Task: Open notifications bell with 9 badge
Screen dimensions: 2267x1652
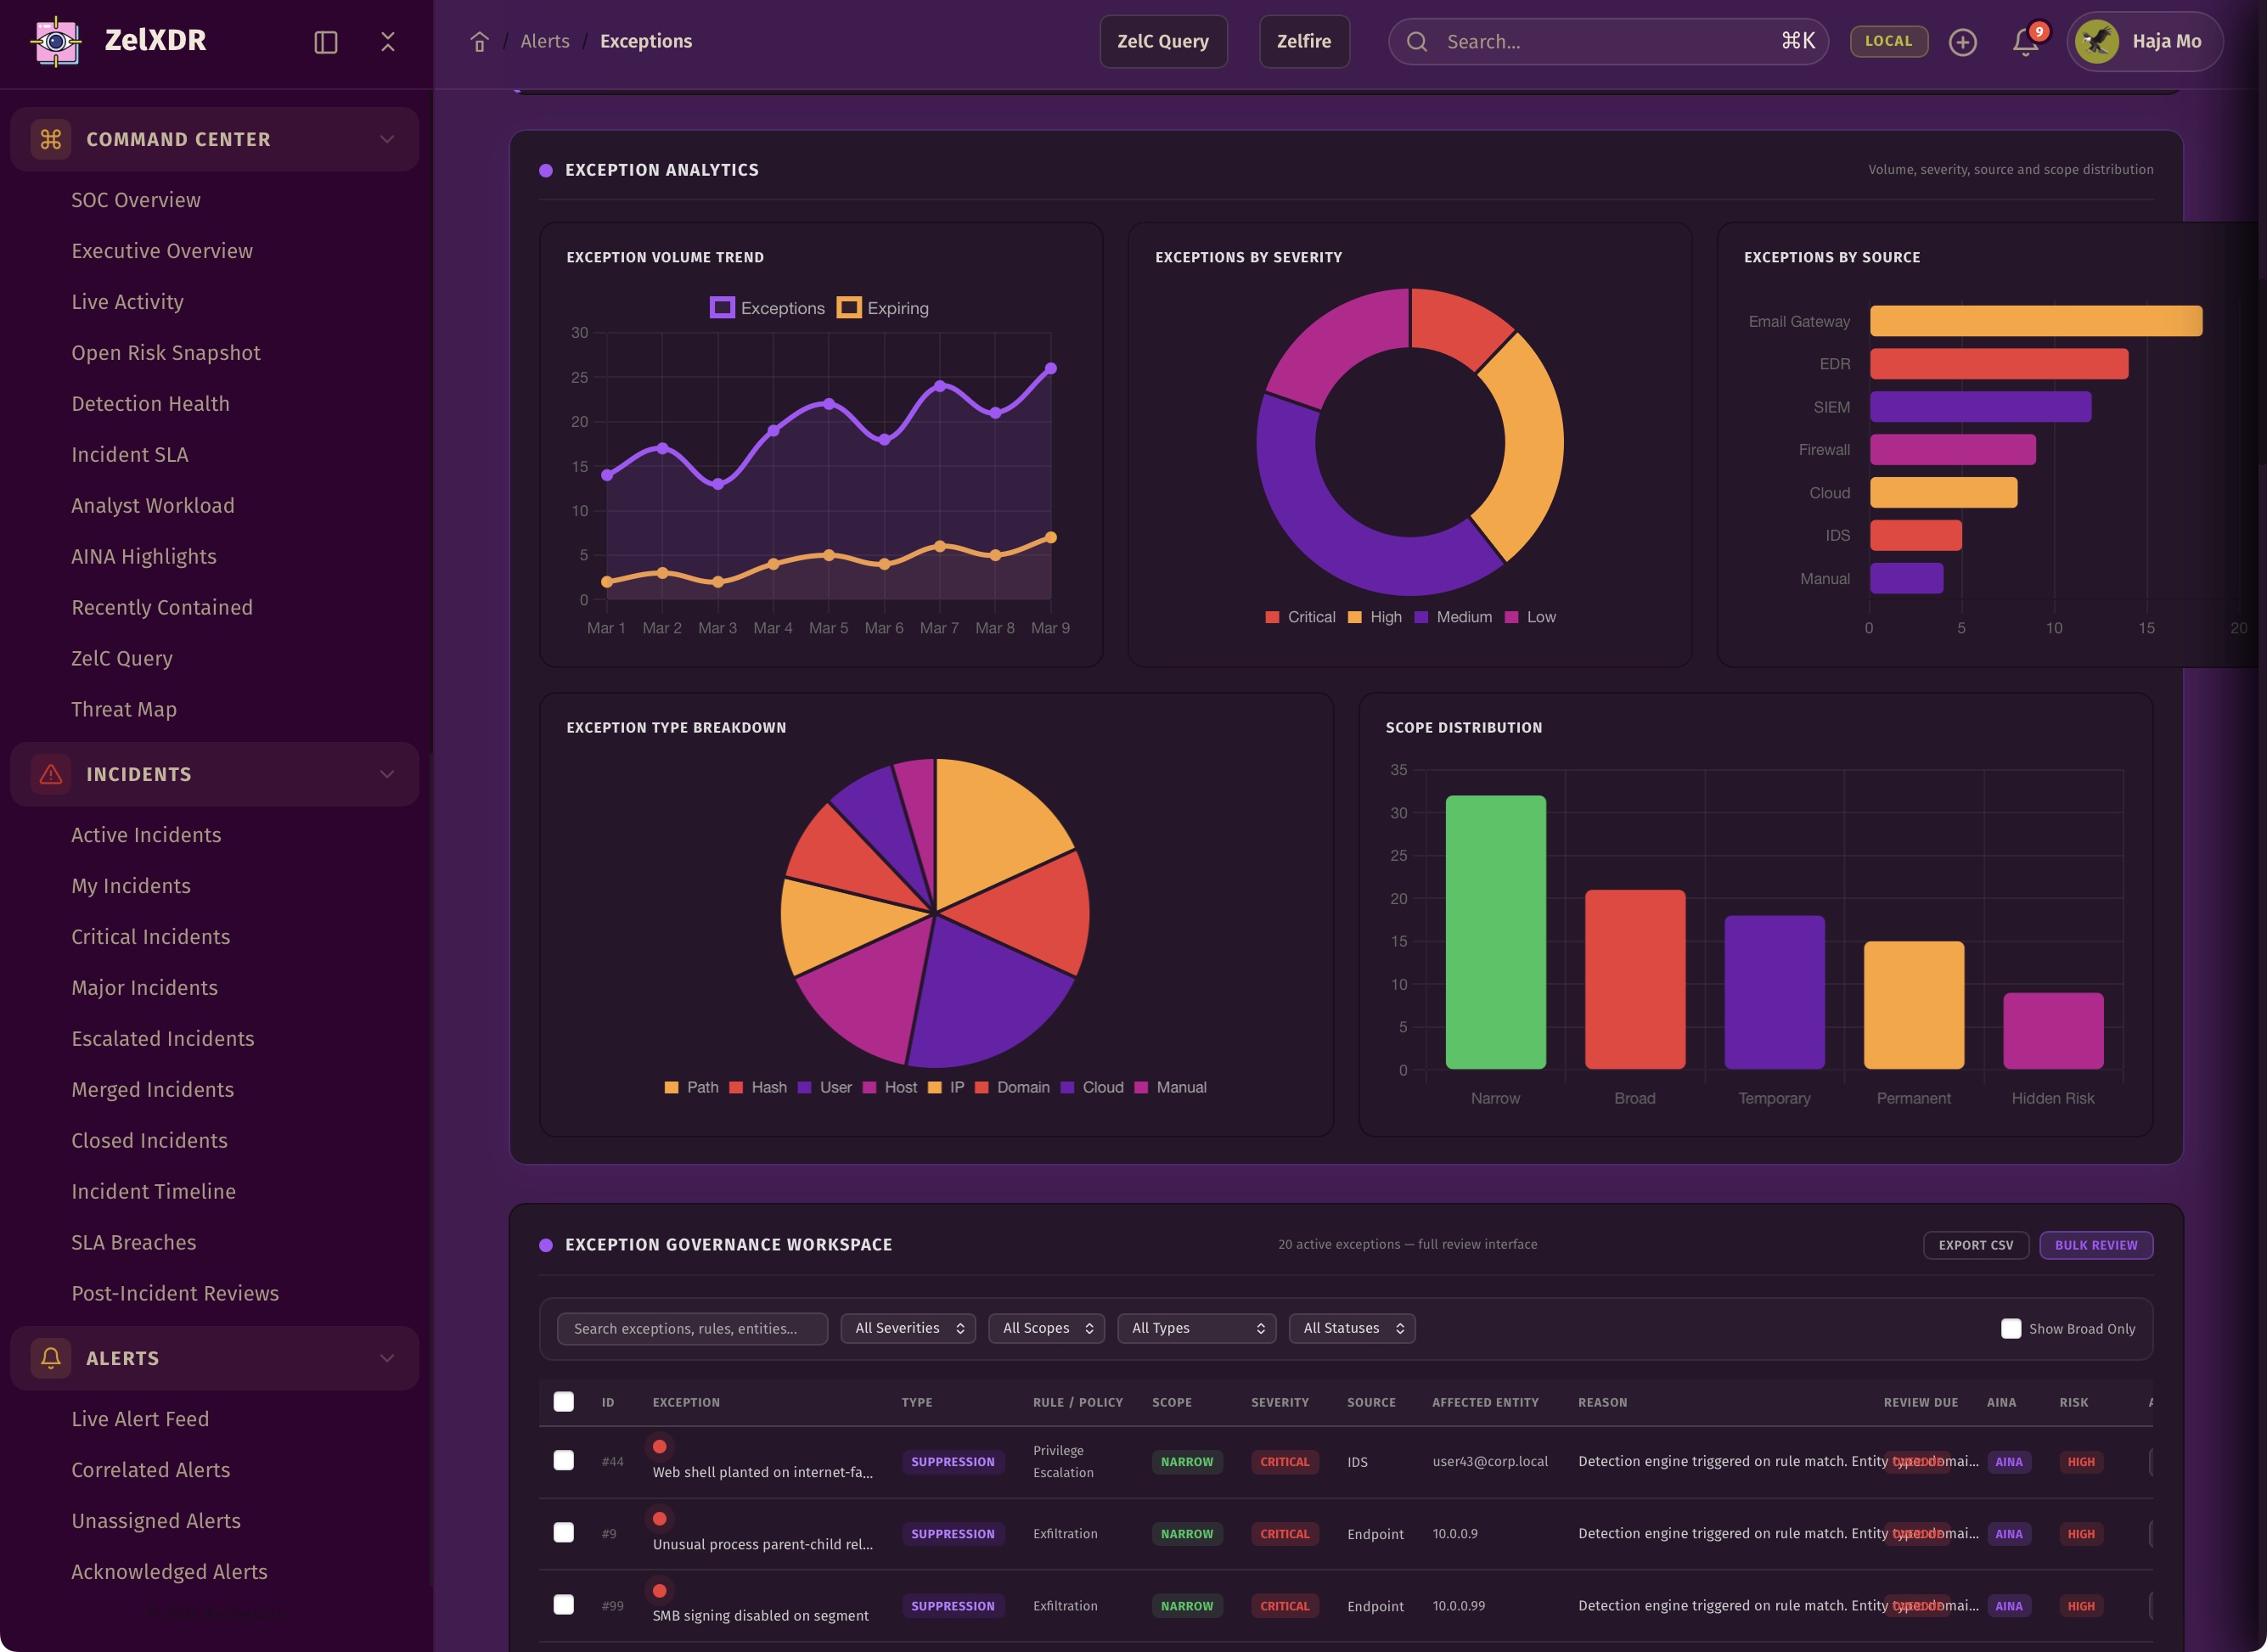Action: point(2025,42)
